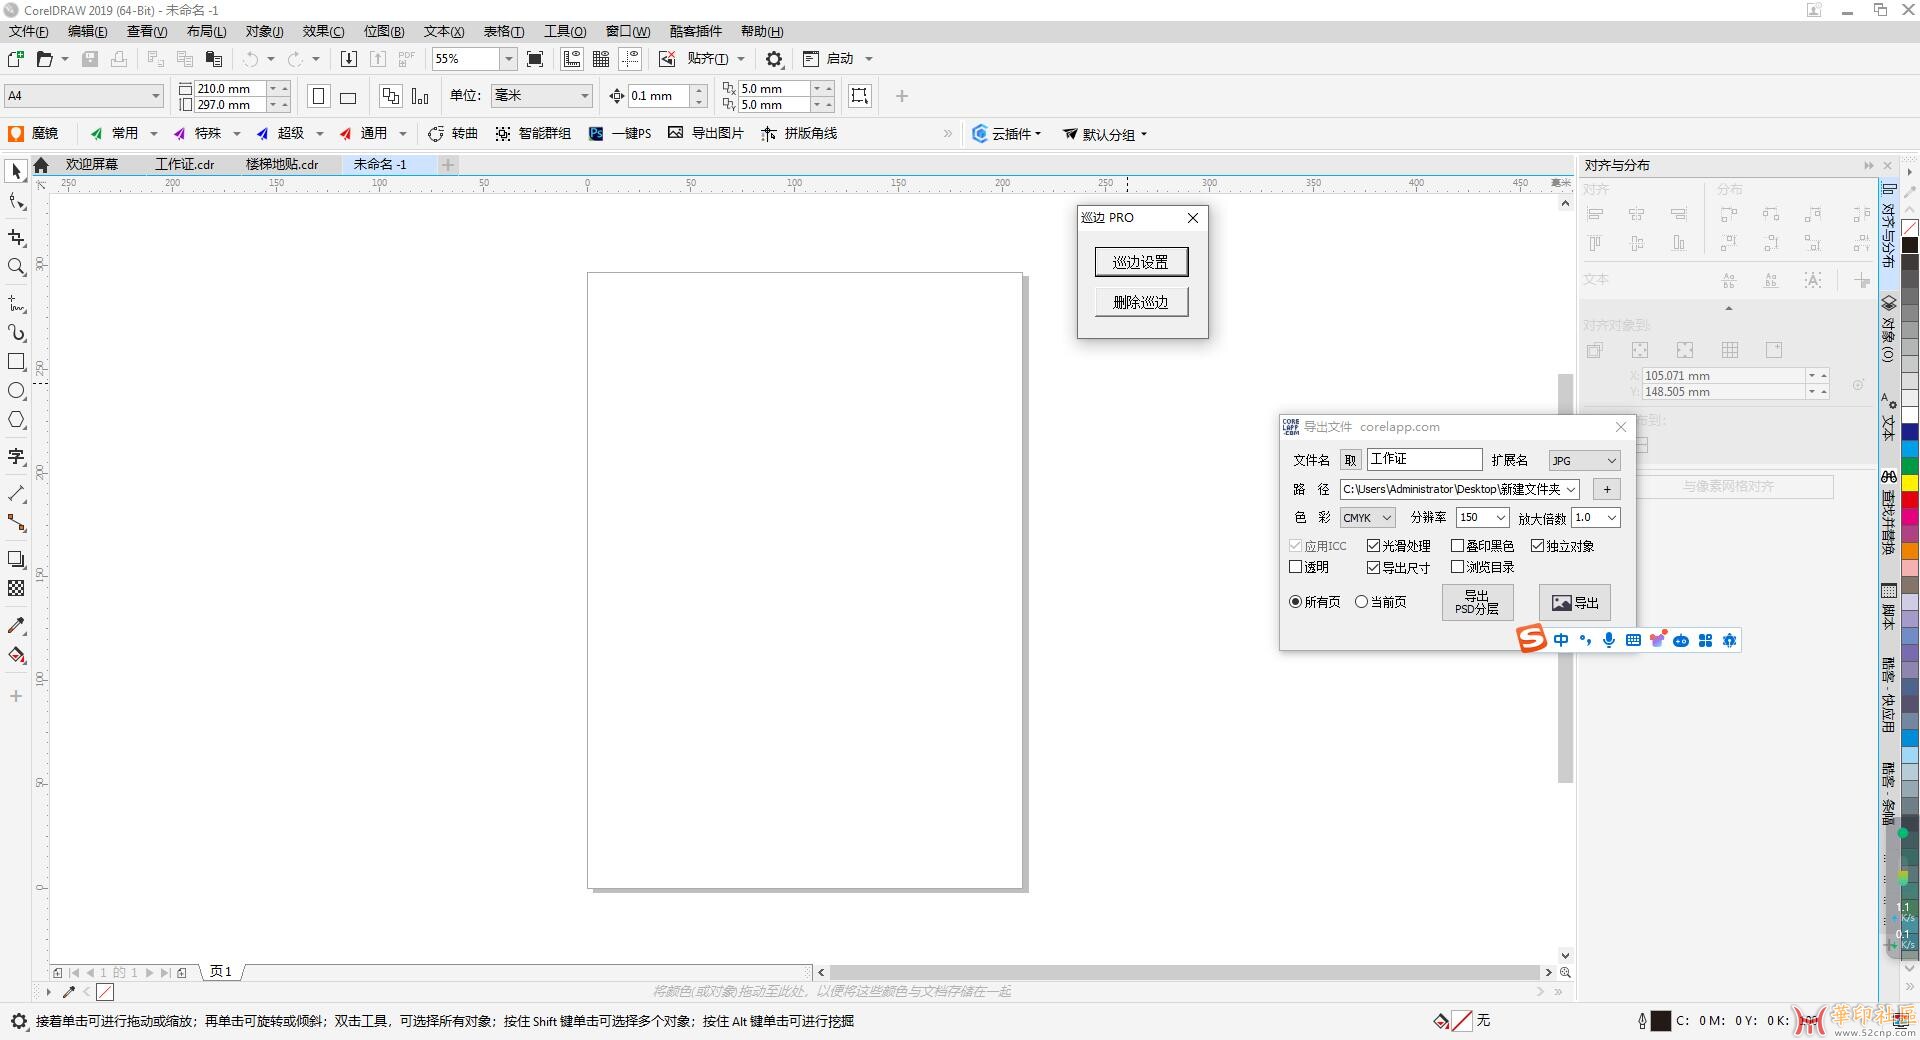Select the Zoom tool in toolbox
1920x1040 pixels.
[x=16, y=267]
